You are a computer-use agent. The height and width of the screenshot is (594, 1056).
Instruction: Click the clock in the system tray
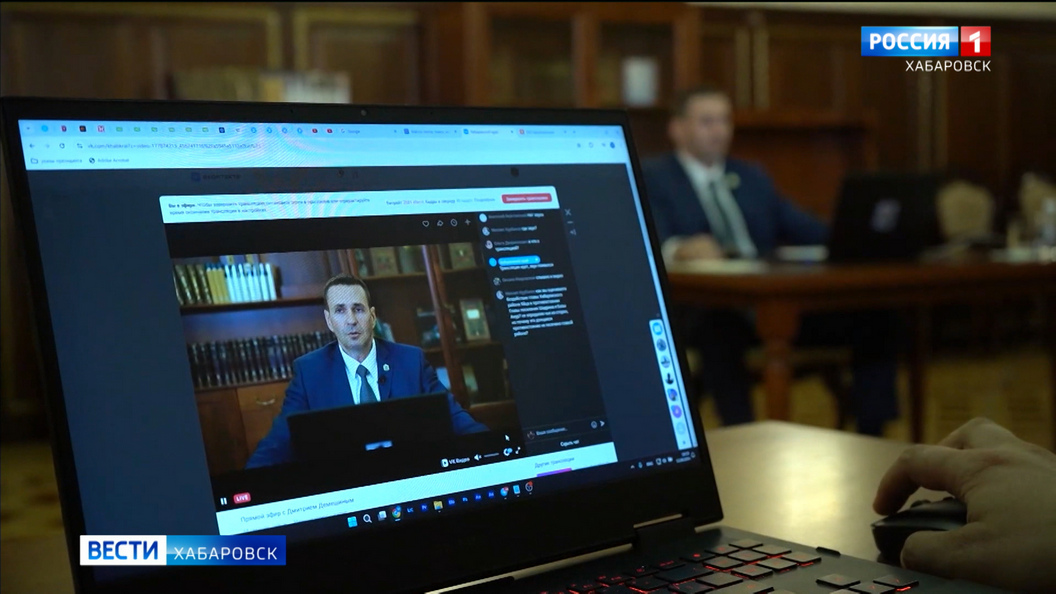click(686, 456)
